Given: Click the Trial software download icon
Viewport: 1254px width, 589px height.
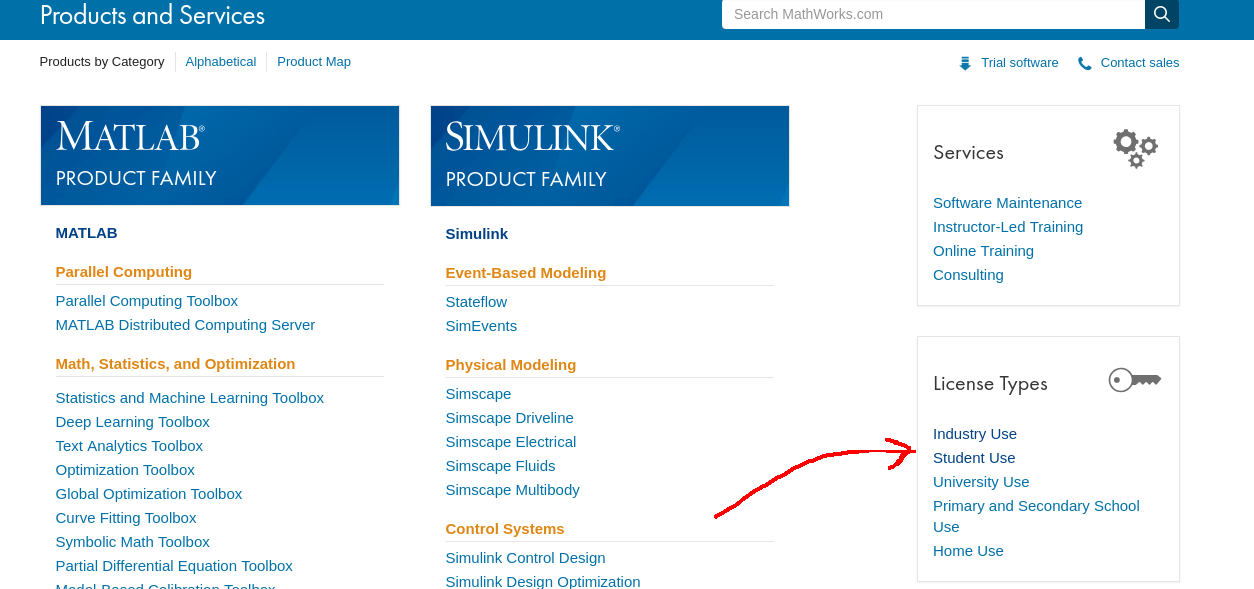Looking at the screenshot, I should pyautogui.click(x=965, y=62).
